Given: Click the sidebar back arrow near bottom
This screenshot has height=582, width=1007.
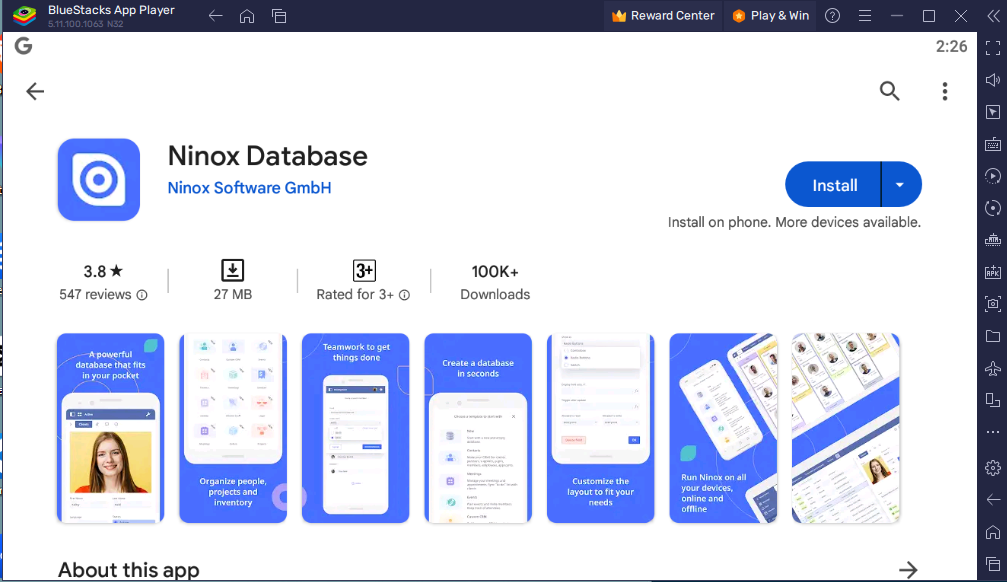Looking at the screenshot, I should click(x=993, y=500).
